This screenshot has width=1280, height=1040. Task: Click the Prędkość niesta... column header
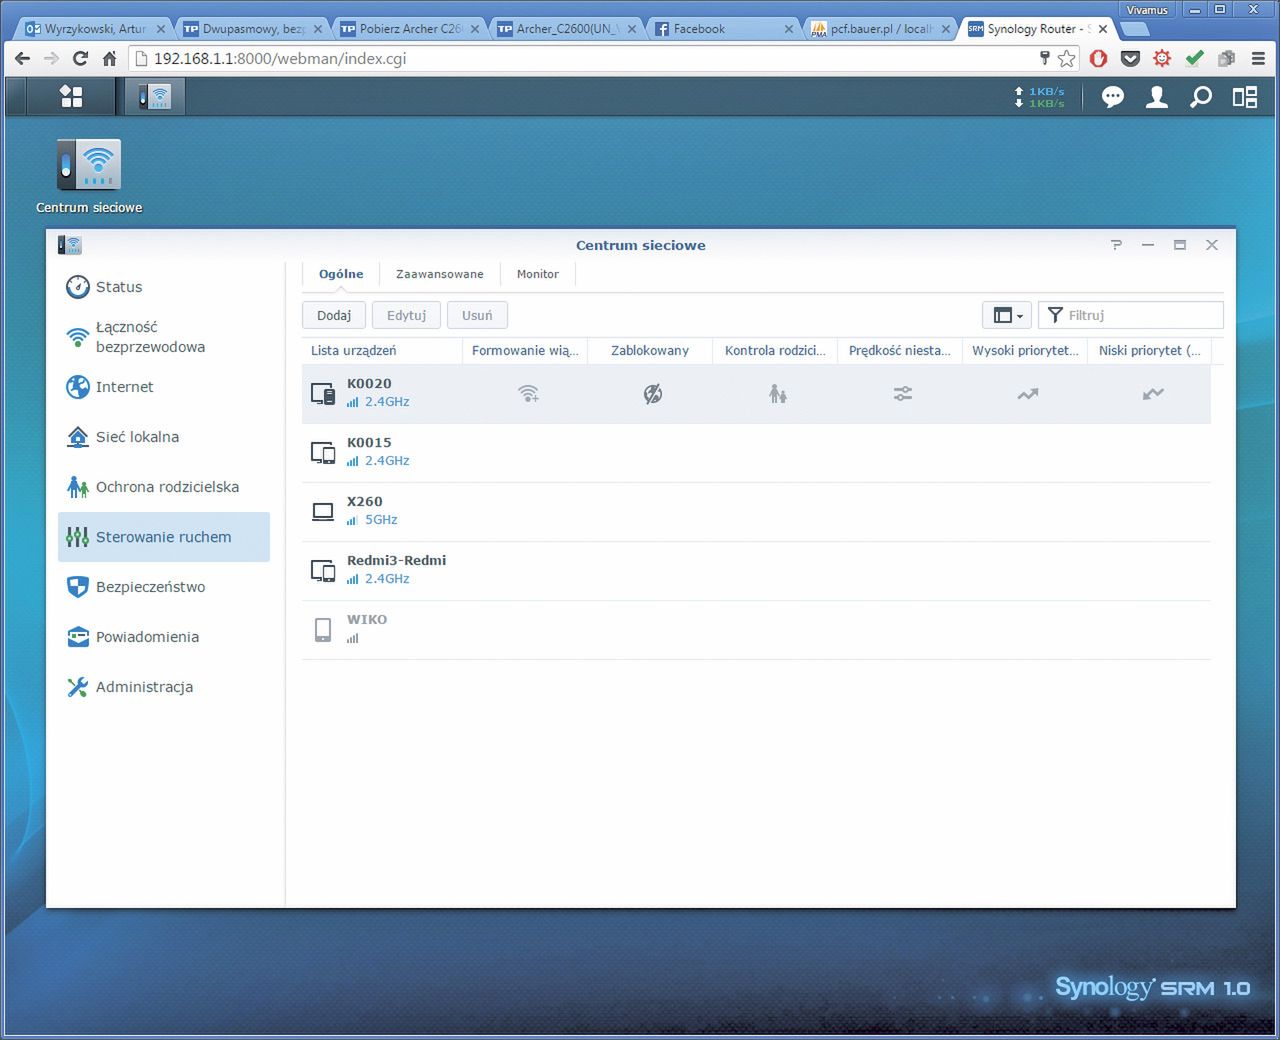(x=900, y=351)
